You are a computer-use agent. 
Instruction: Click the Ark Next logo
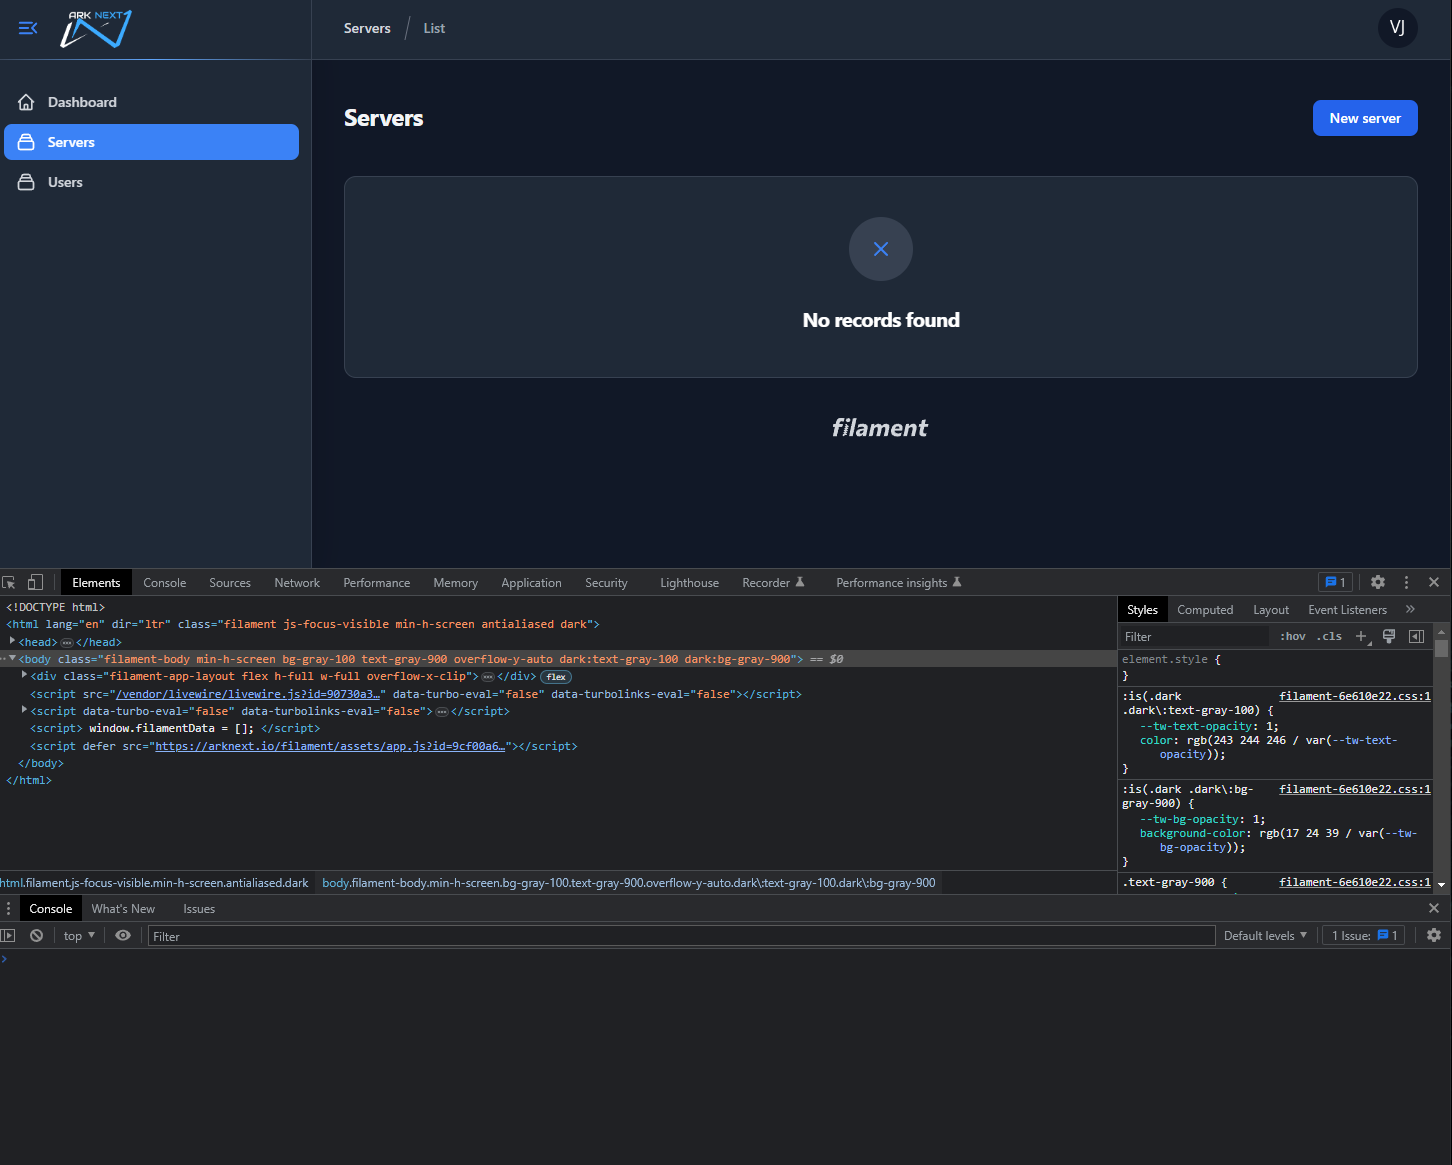pyautogui.click(x=96, y=29)
